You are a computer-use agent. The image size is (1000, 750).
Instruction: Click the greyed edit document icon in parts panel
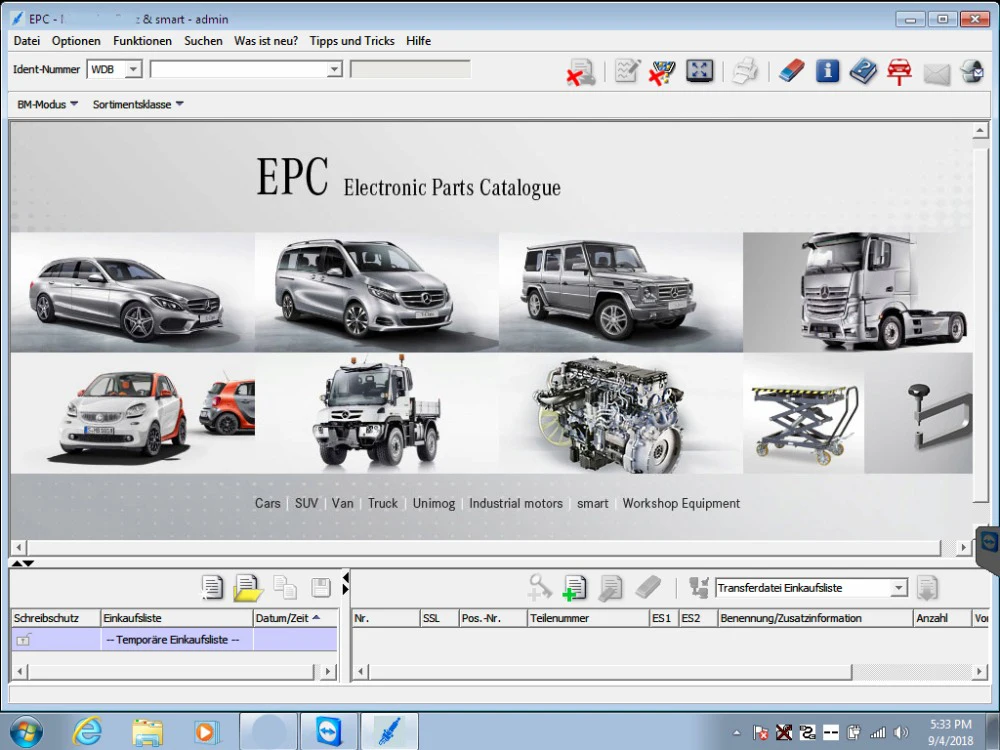pyautogui.click(x=610, y=588)
